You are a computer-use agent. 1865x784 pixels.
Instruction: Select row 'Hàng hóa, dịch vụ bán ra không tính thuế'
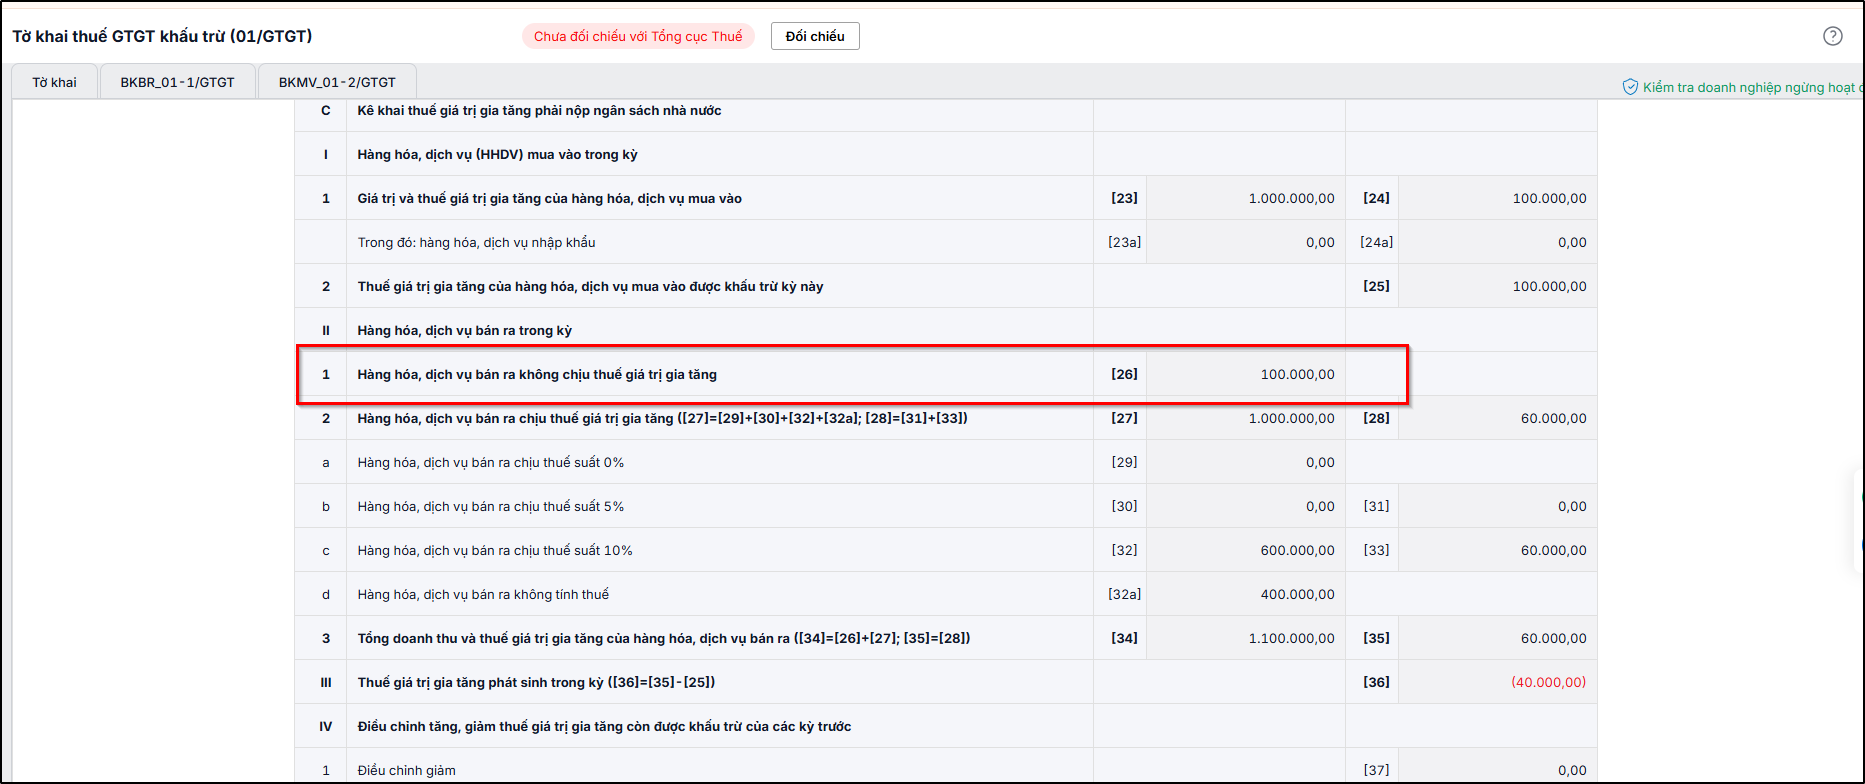pyautogui.click(x=945, y=594)
